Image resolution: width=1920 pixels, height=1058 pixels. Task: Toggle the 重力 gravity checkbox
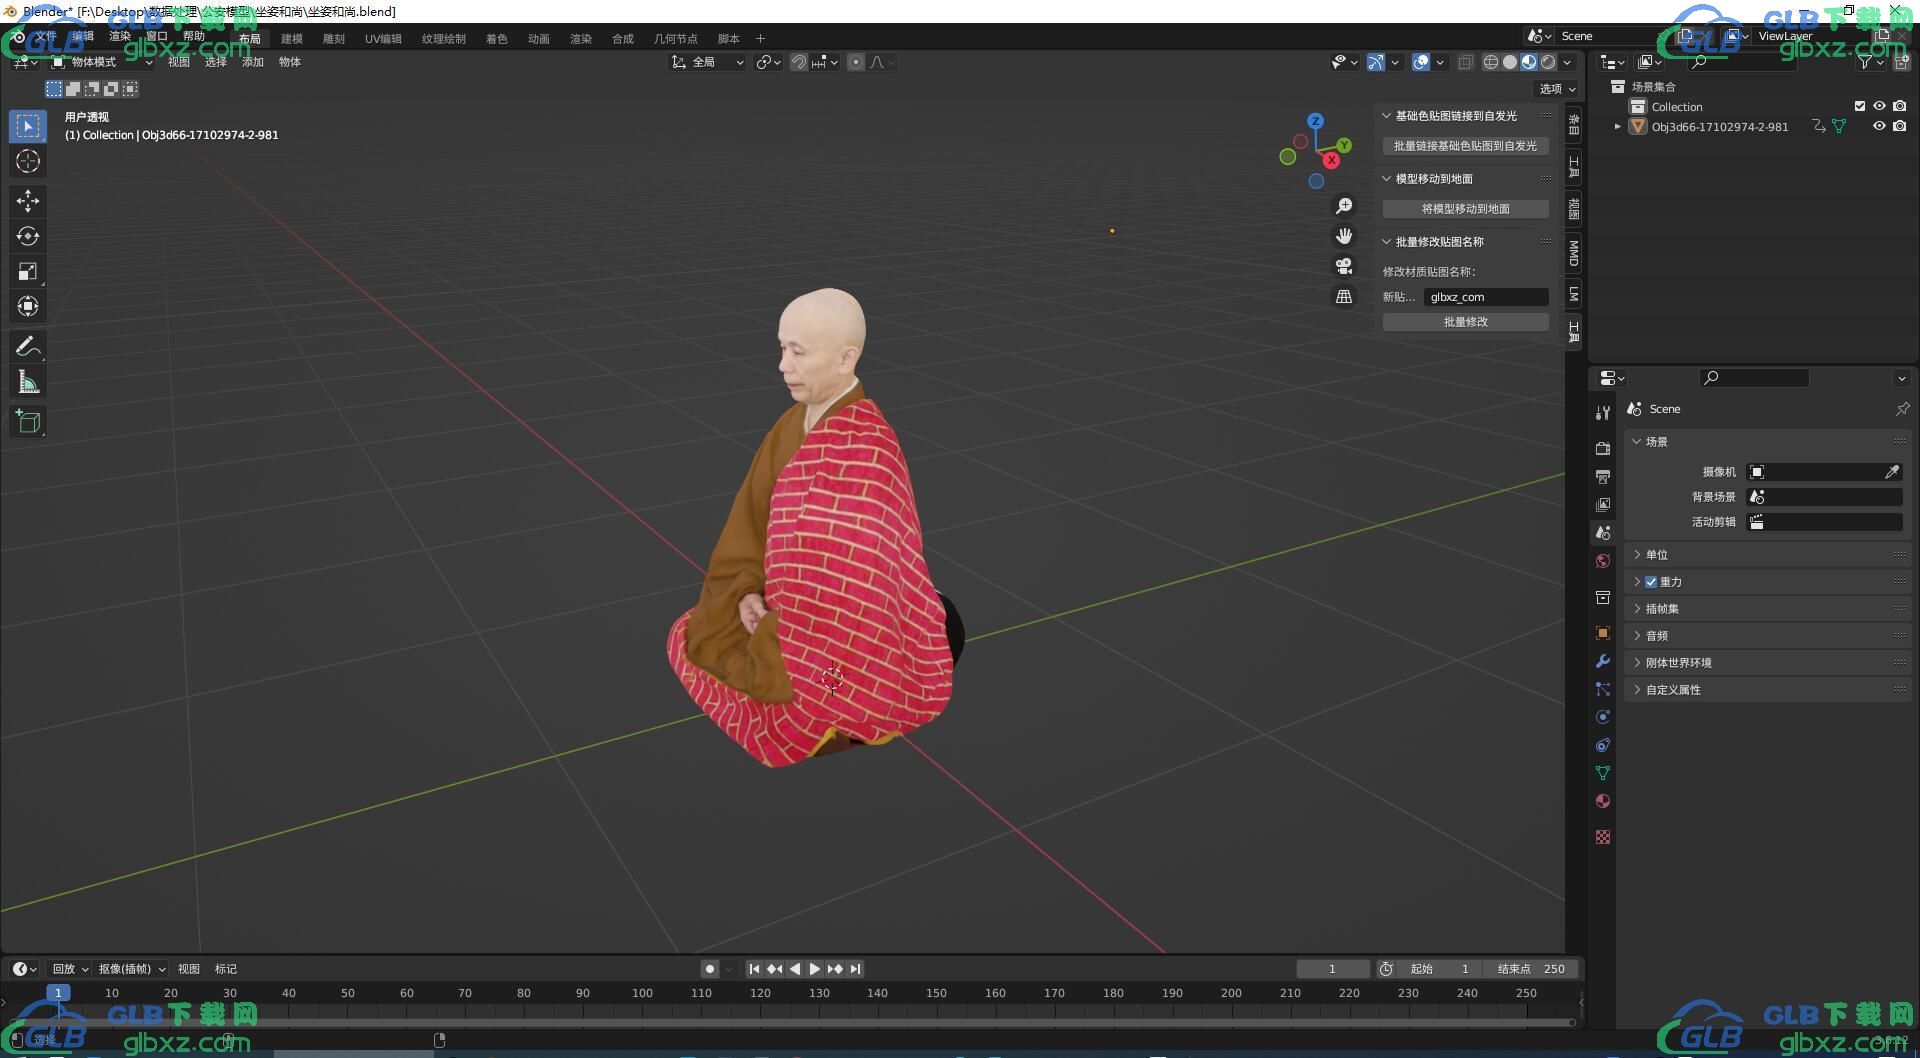(1651, 582)
